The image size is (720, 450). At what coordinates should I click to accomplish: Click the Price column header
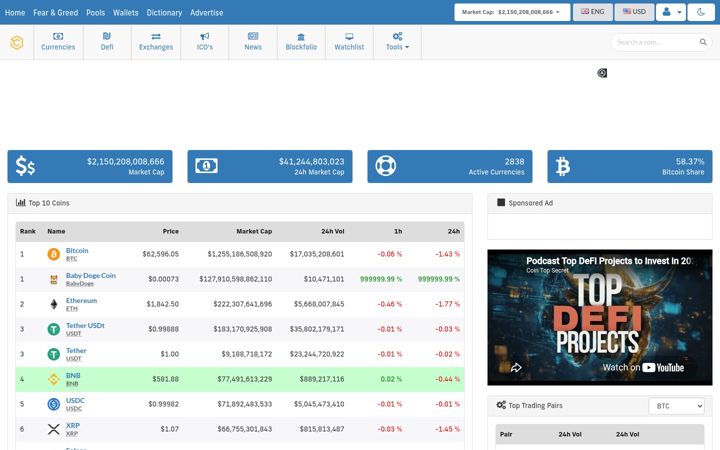tap(170, 231)
